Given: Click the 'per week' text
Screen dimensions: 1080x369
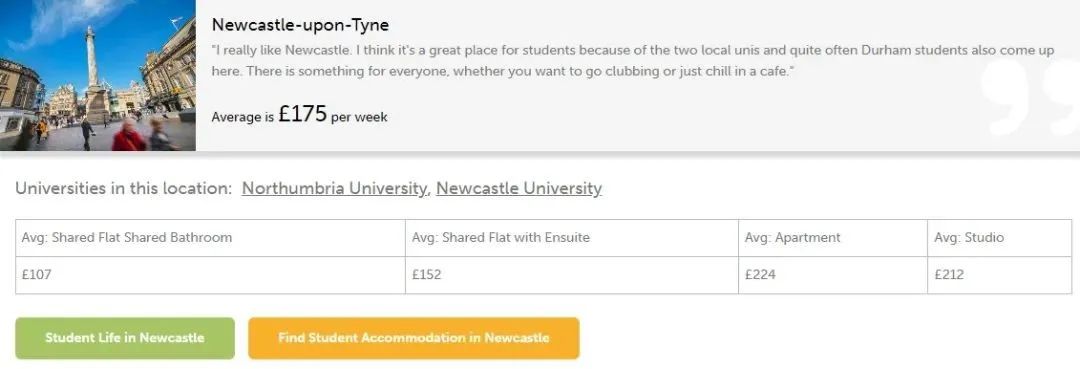Looking at the screenshot, I should (x=359, y=117).
